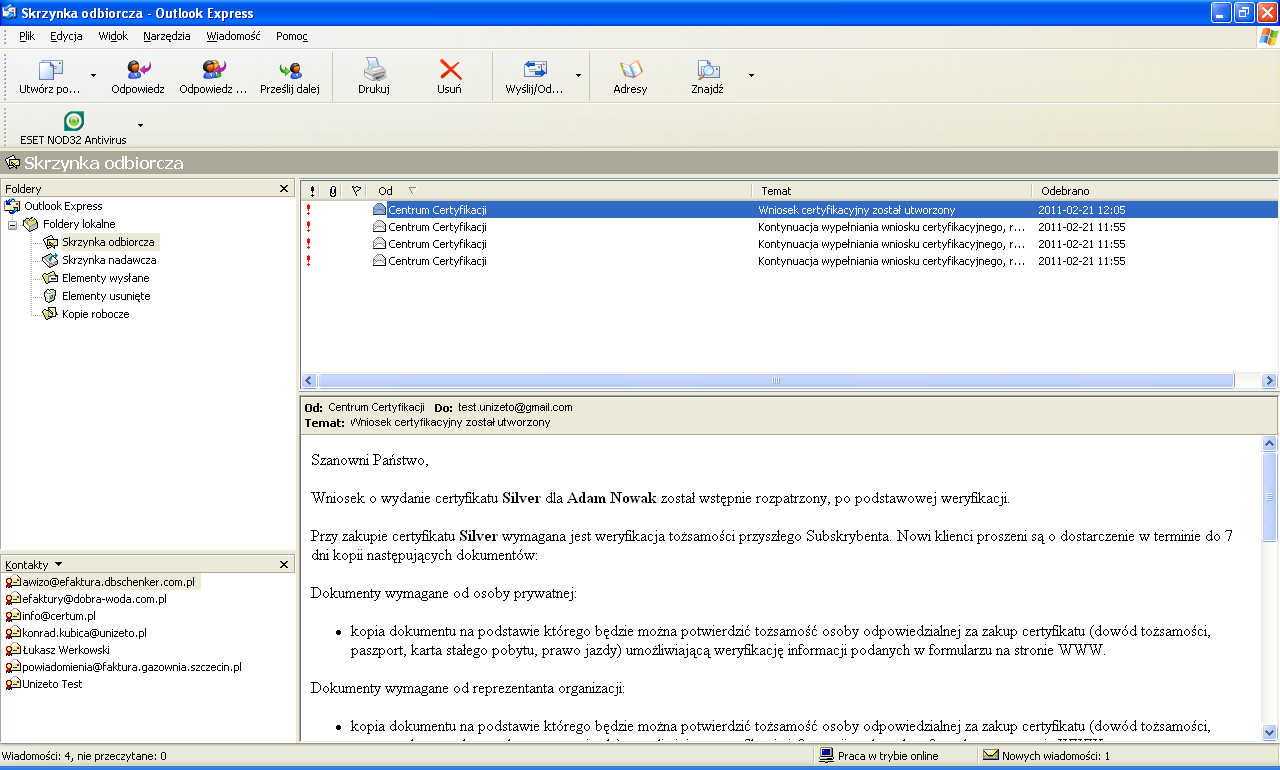Click the Windows logo throbber icon
Image resolution: width=1280 pixels, height=770 pixels.
(1268, 36)
